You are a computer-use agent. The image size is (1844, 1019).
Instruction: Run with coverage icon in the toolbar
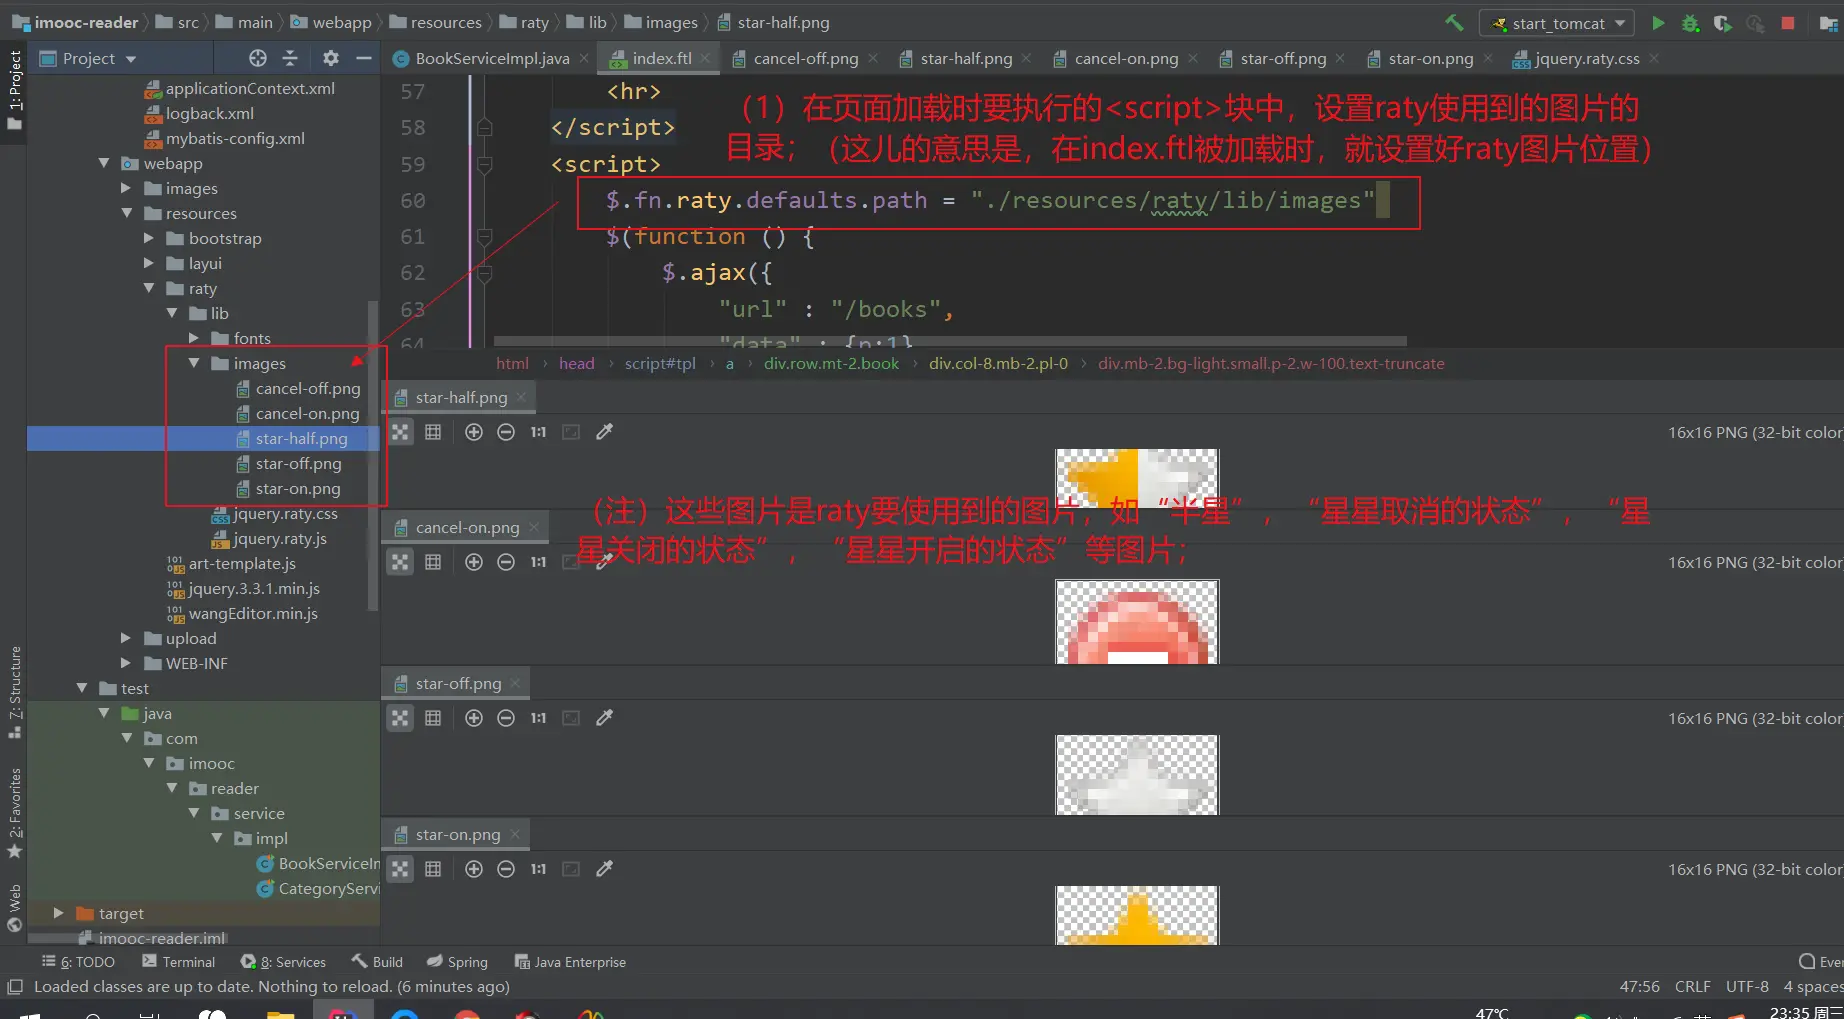pyautogui.click(x=1722, y=22)
